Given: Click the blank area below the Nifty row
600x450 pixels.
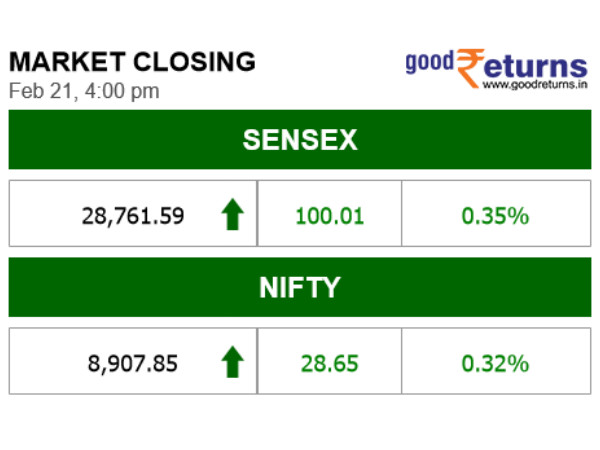Looking at the screenshot, I should click(299, 420).
